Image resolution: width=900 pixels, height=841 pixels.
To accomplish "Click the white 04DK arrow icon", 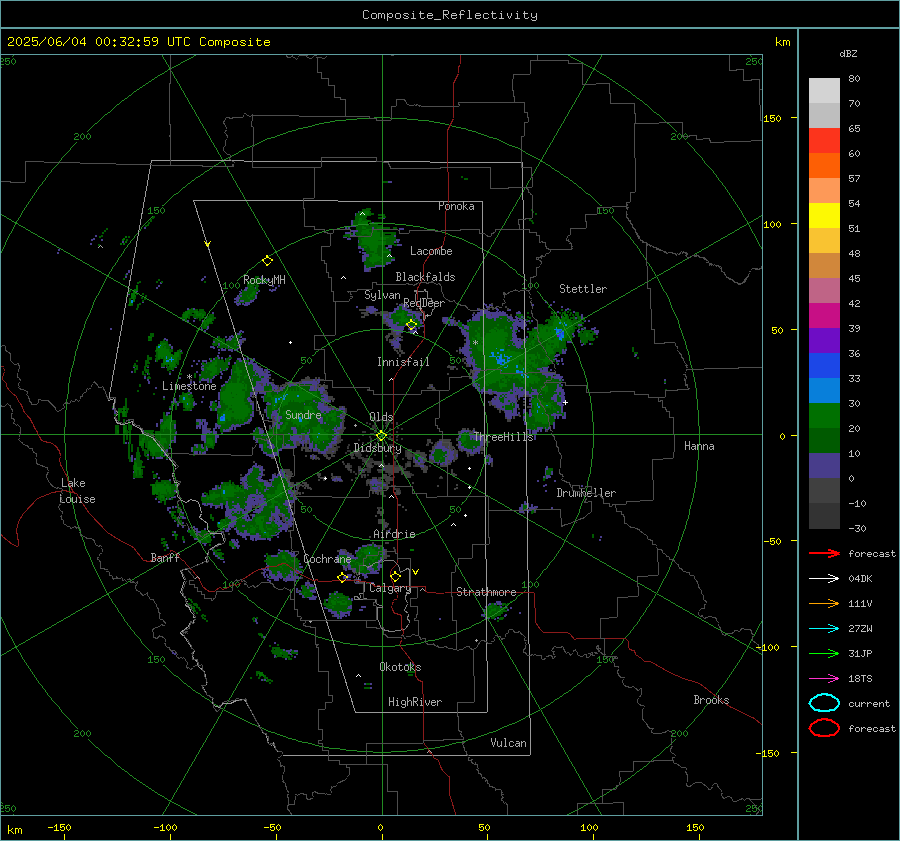I will (x=824, y=579).
